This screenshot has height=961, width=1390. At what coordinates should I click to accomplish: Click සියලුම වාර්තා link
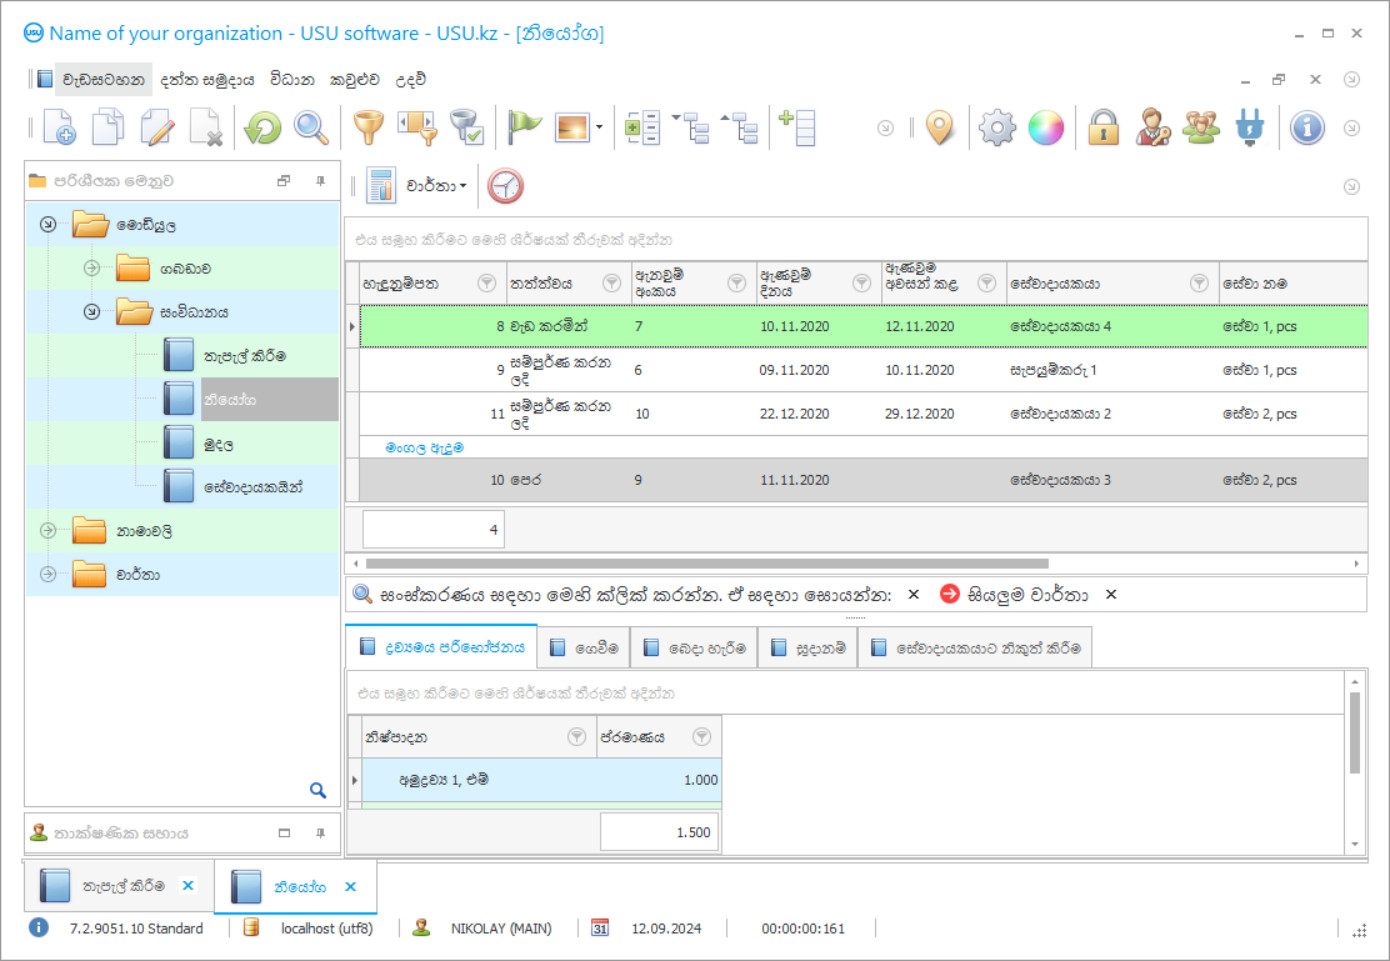[x=1028, y=594]
